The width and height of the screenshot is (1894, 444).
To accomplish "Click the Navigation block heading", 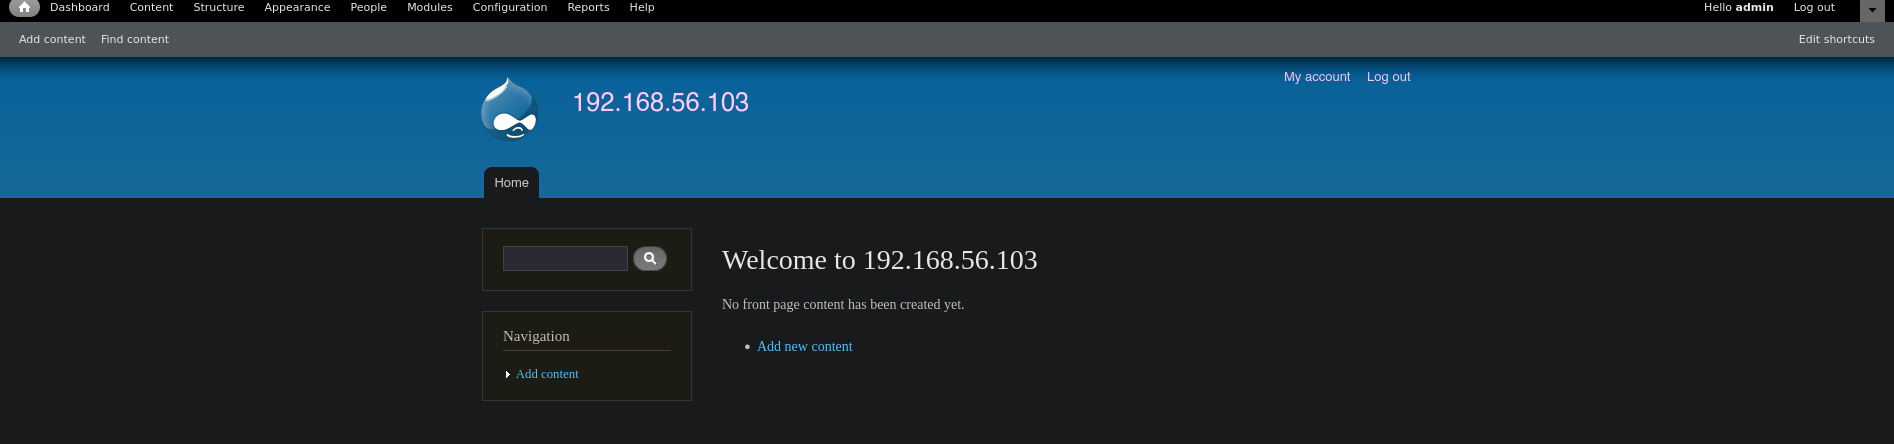I will pos(536,336).
